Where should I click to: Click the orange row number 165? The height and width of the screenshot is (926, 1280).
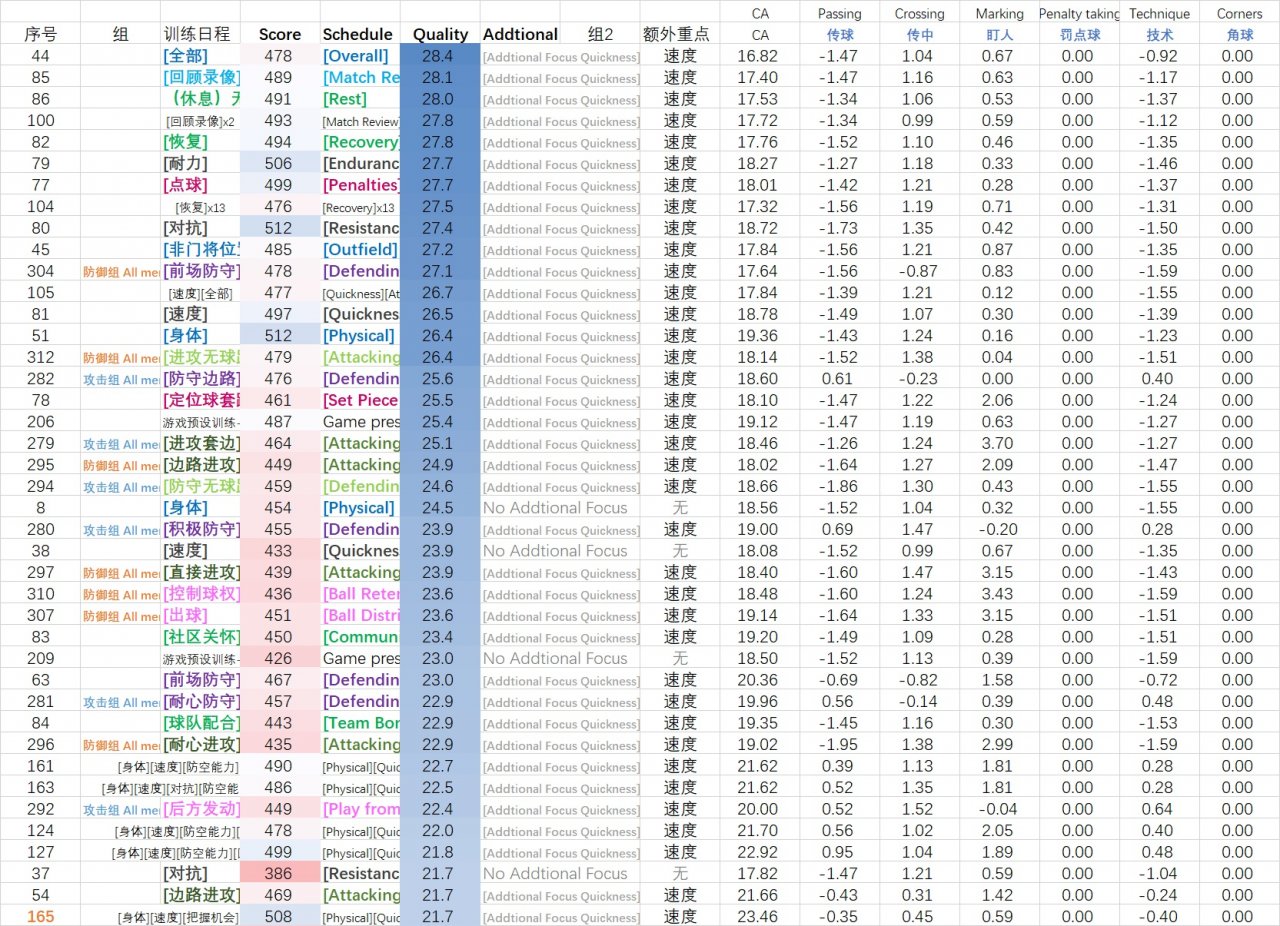[x=40, y=917]
